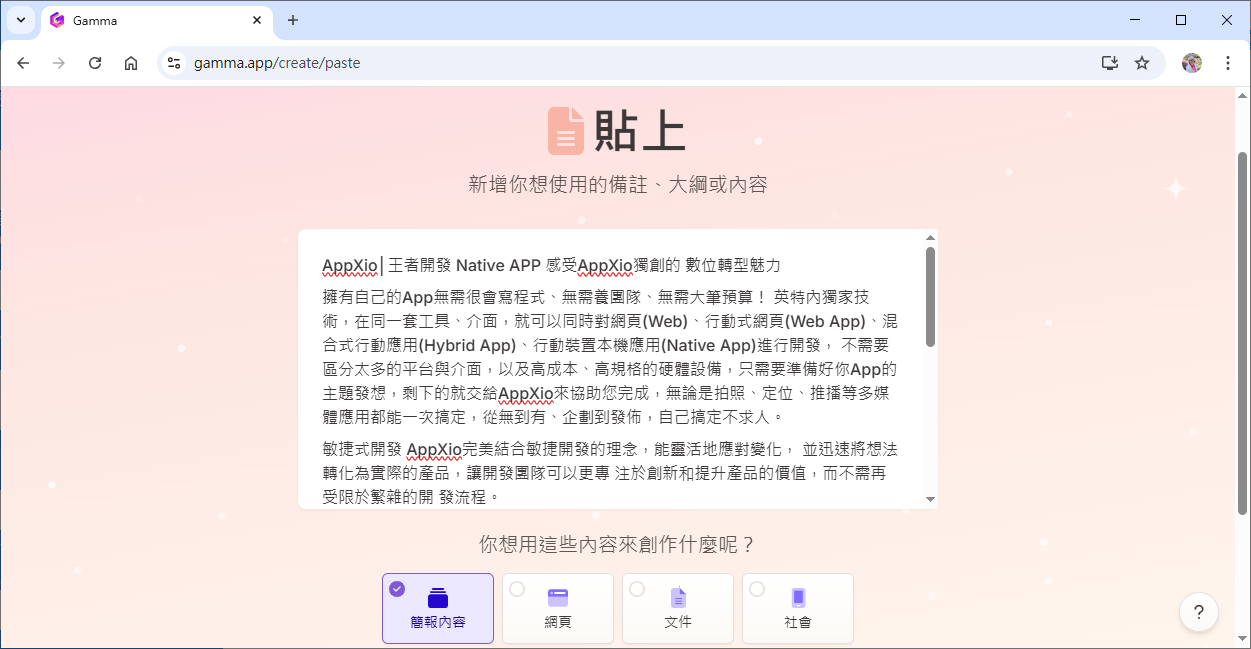Screen dimensions: 1251x649
Task: Select the 簡報內容 presentation option card
Action: (438, 608)
